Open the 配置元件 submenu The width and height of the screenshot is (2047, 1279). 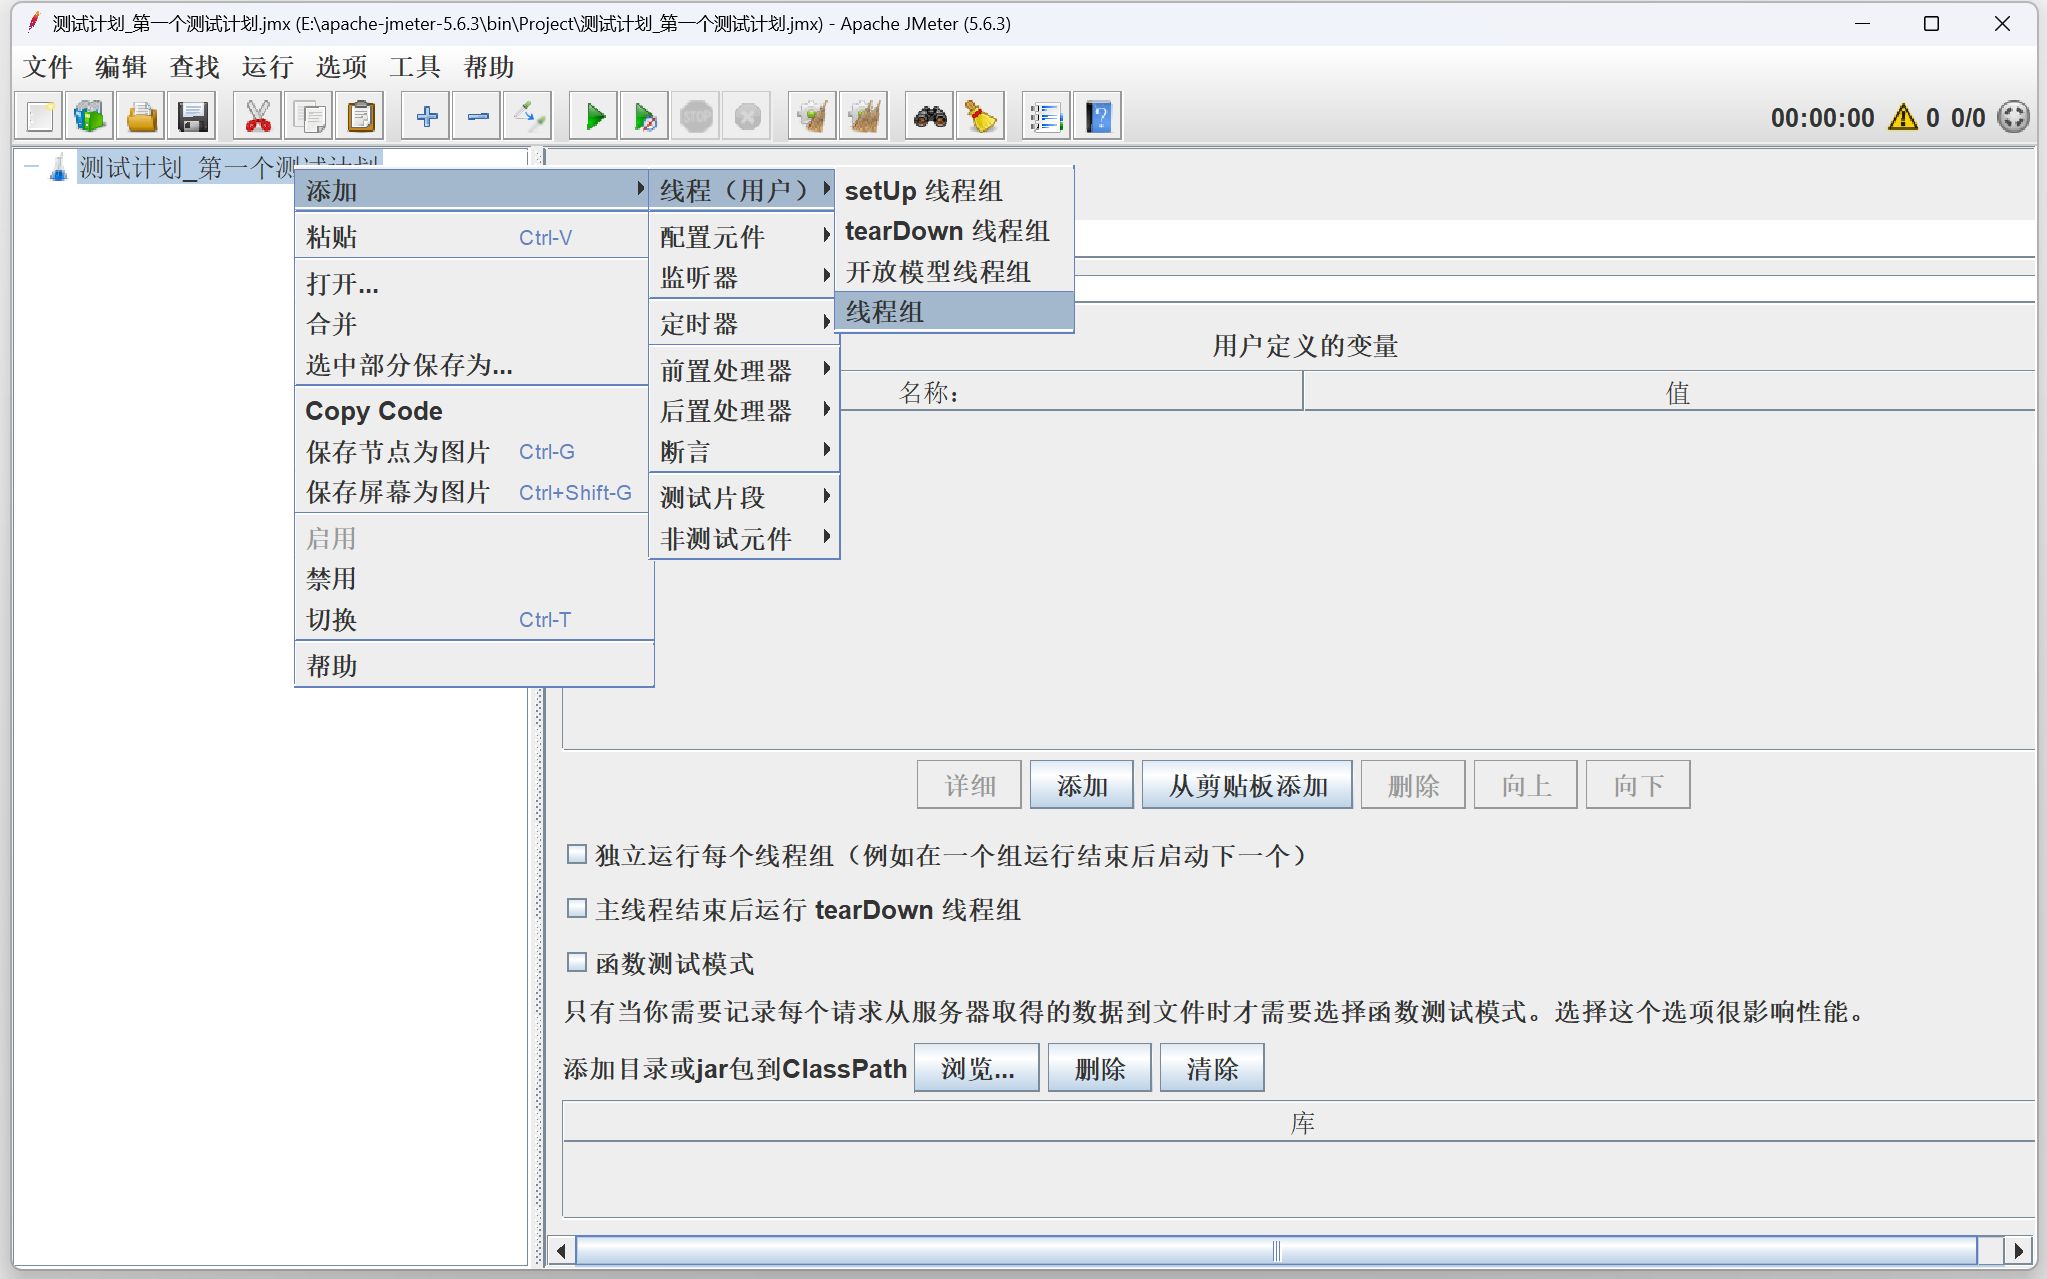(744, 237)
